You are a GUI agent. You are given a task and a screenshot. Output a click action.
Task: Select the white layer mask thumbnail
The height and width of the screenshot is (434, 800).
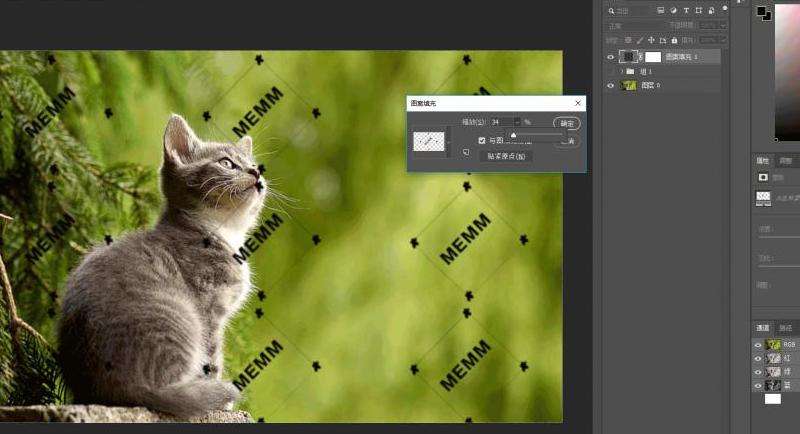653,57
